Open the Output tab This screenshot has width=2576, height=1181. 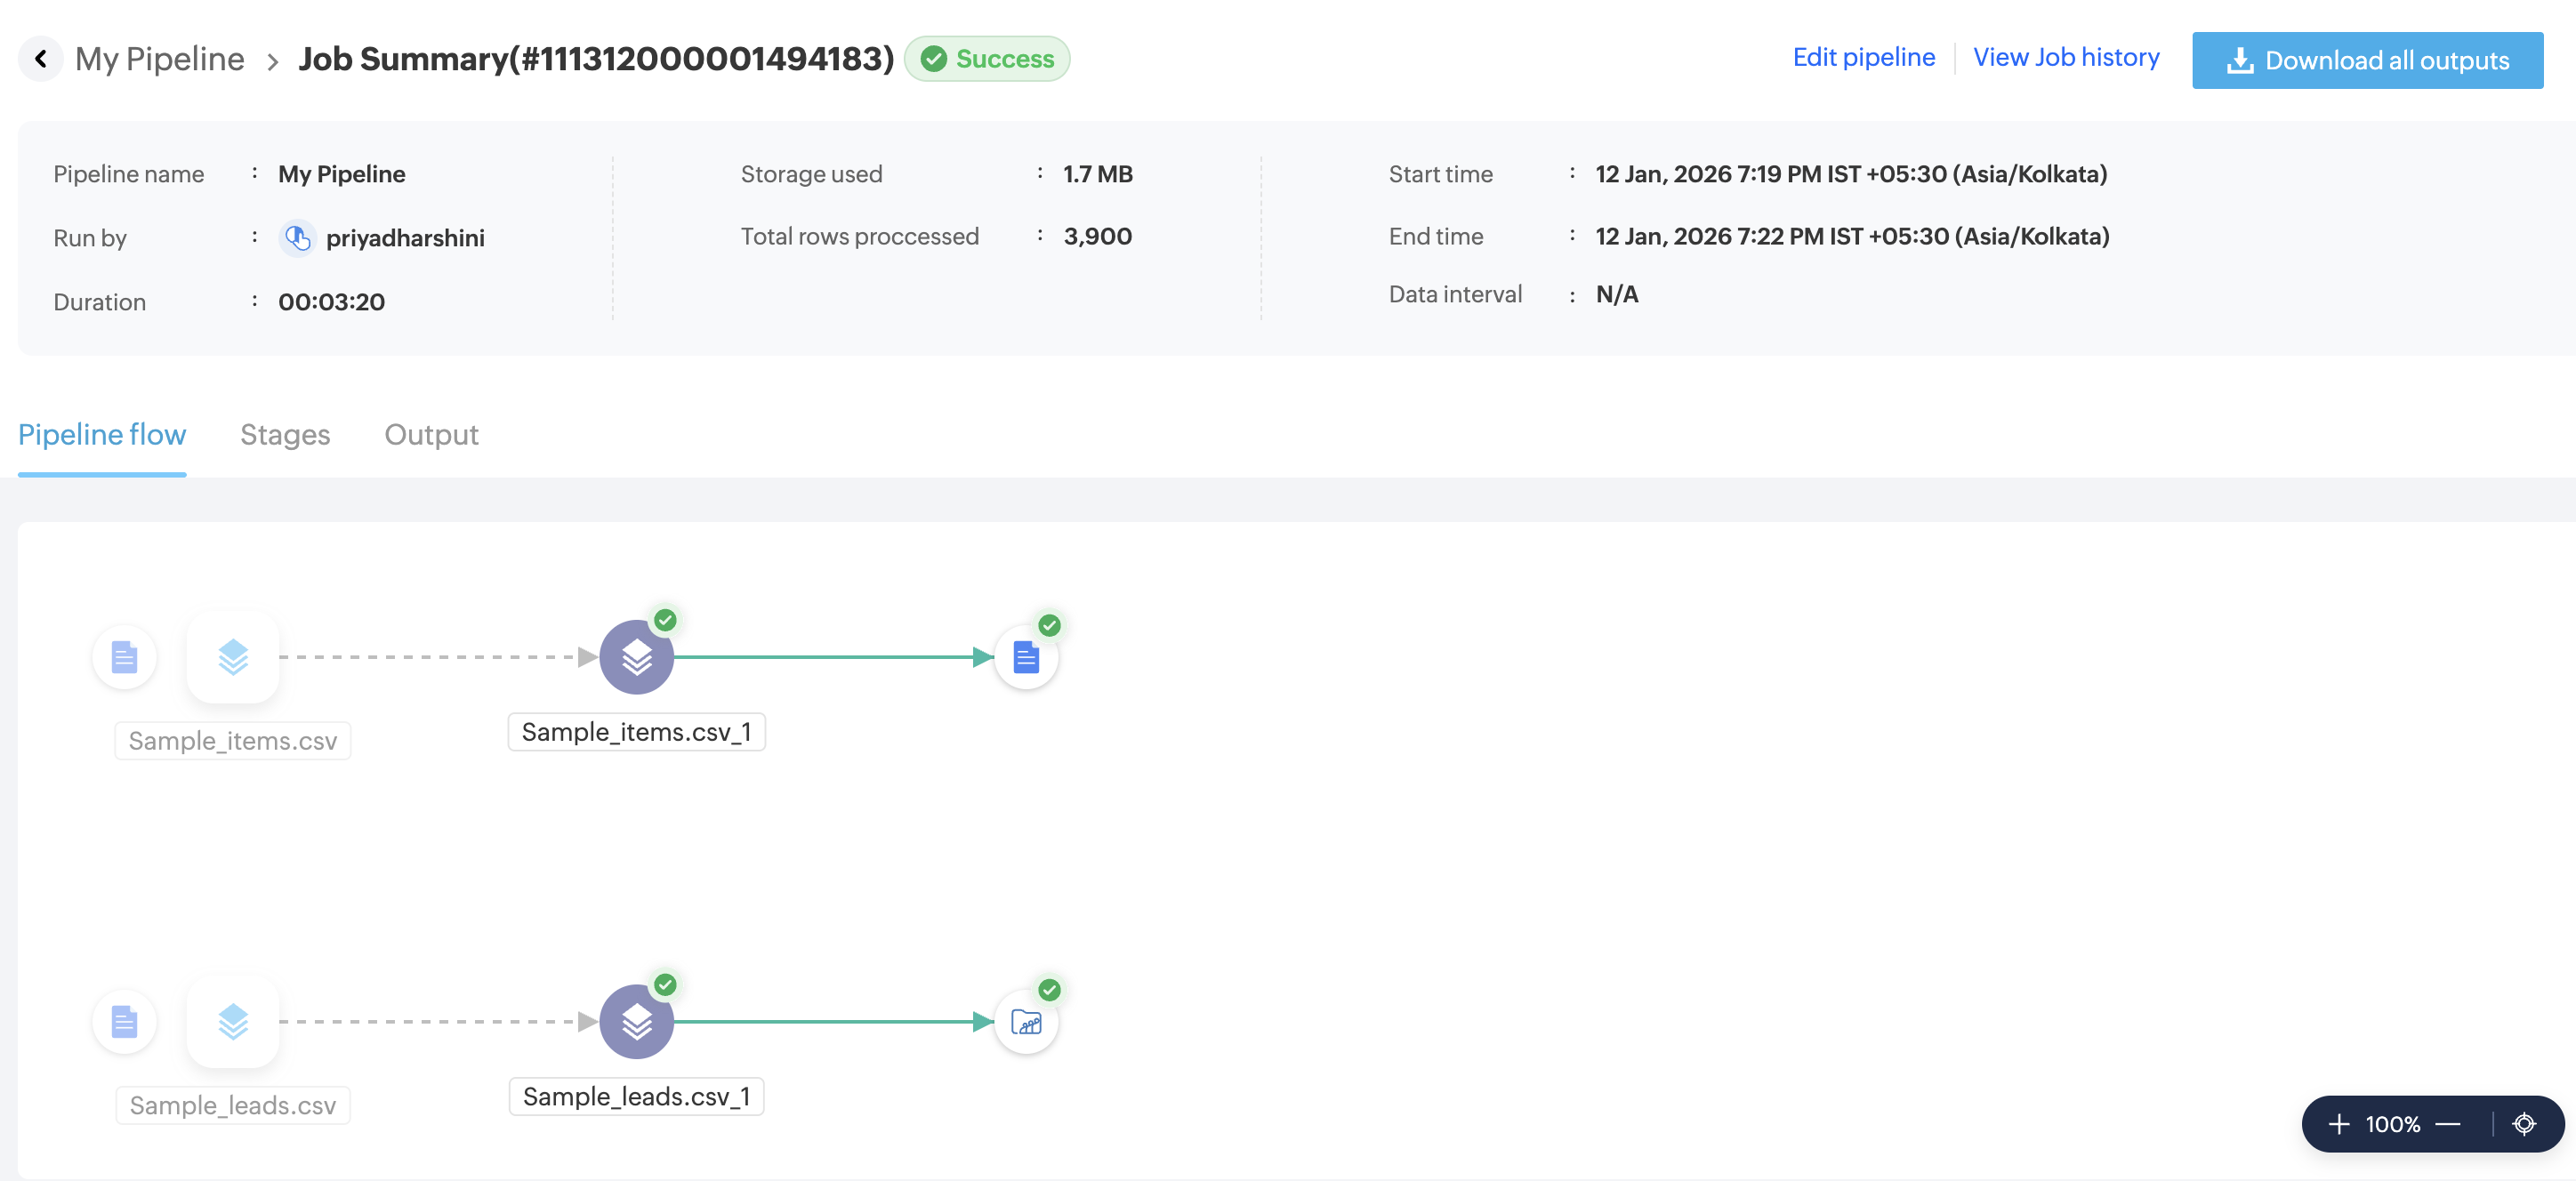[x=431, y=435]
